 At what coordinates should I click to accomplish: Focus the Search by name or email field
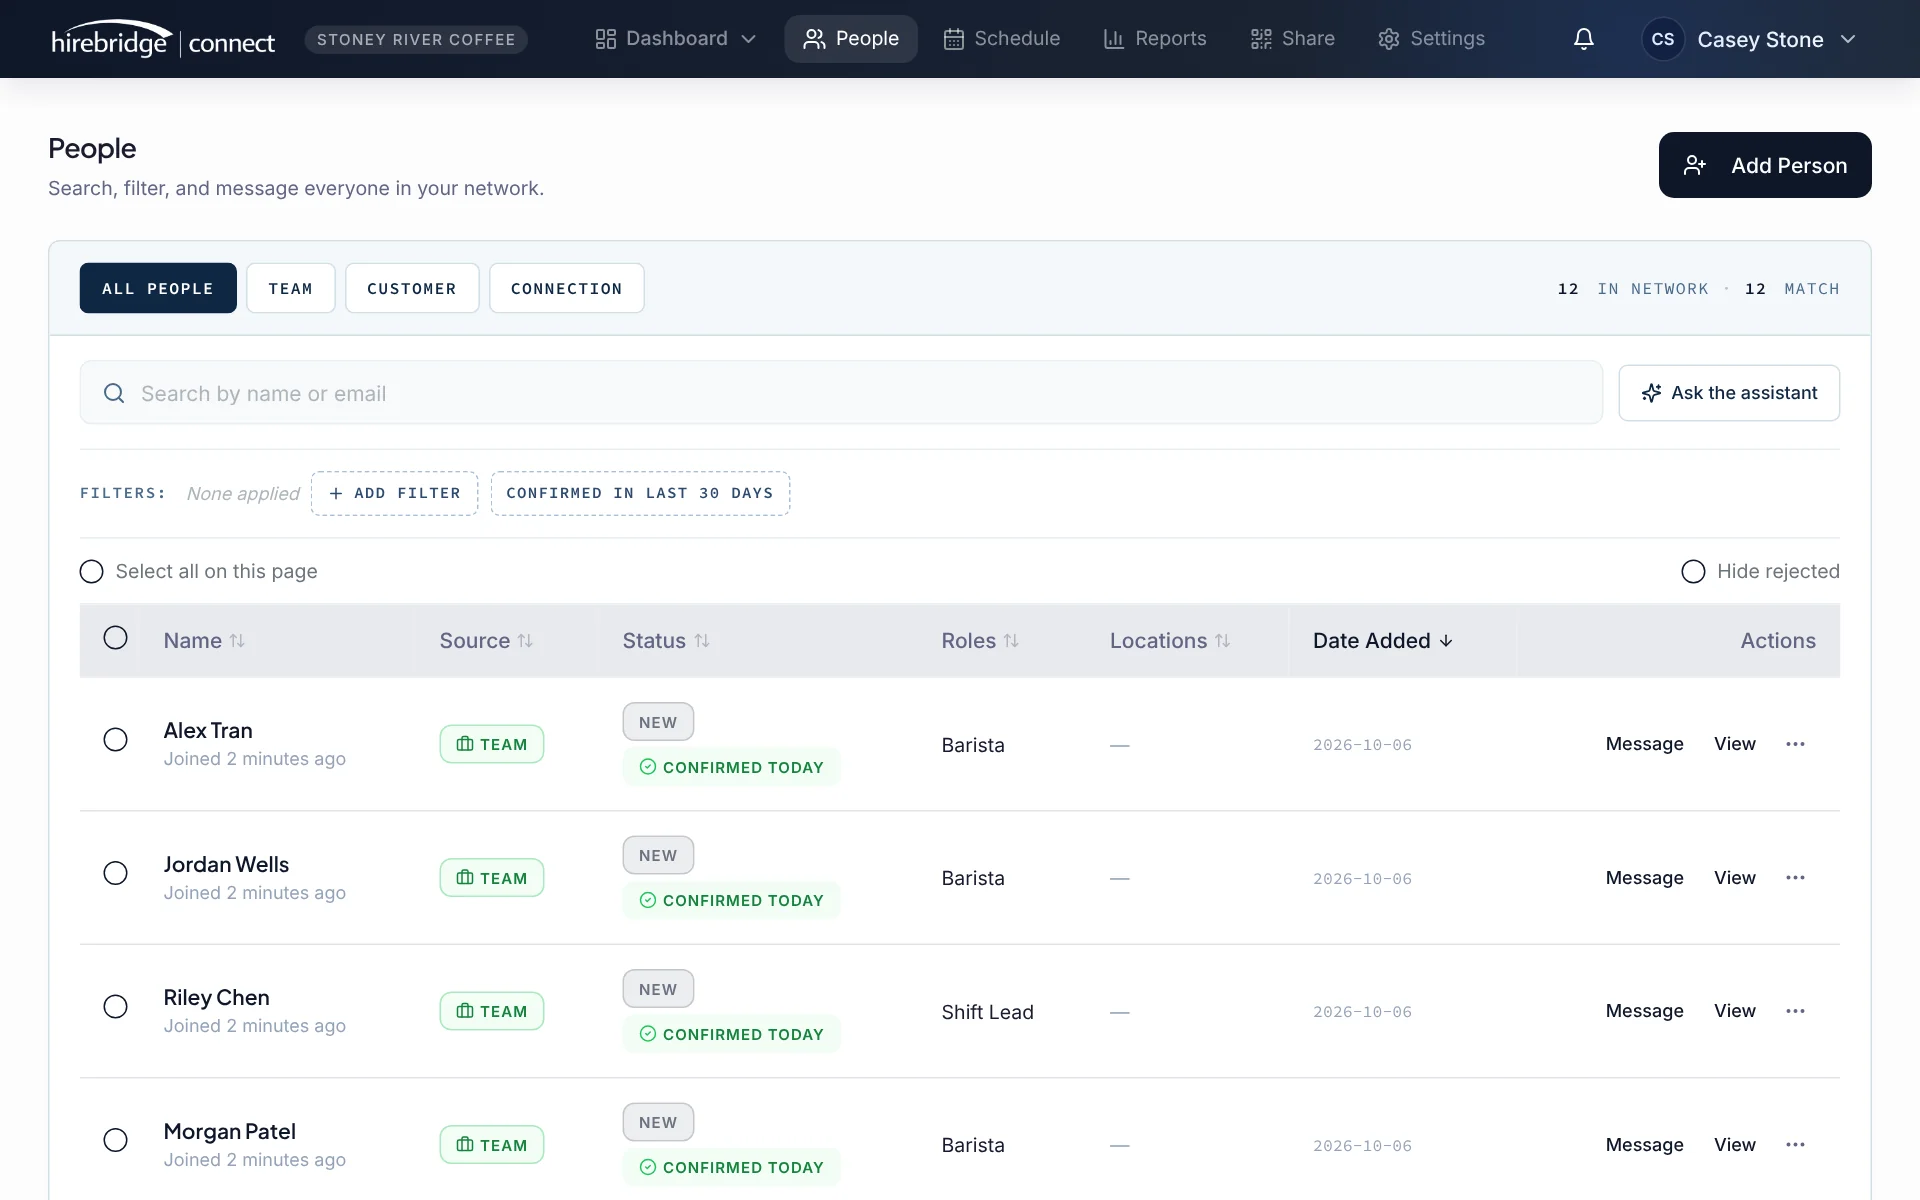tap(841, 393)
